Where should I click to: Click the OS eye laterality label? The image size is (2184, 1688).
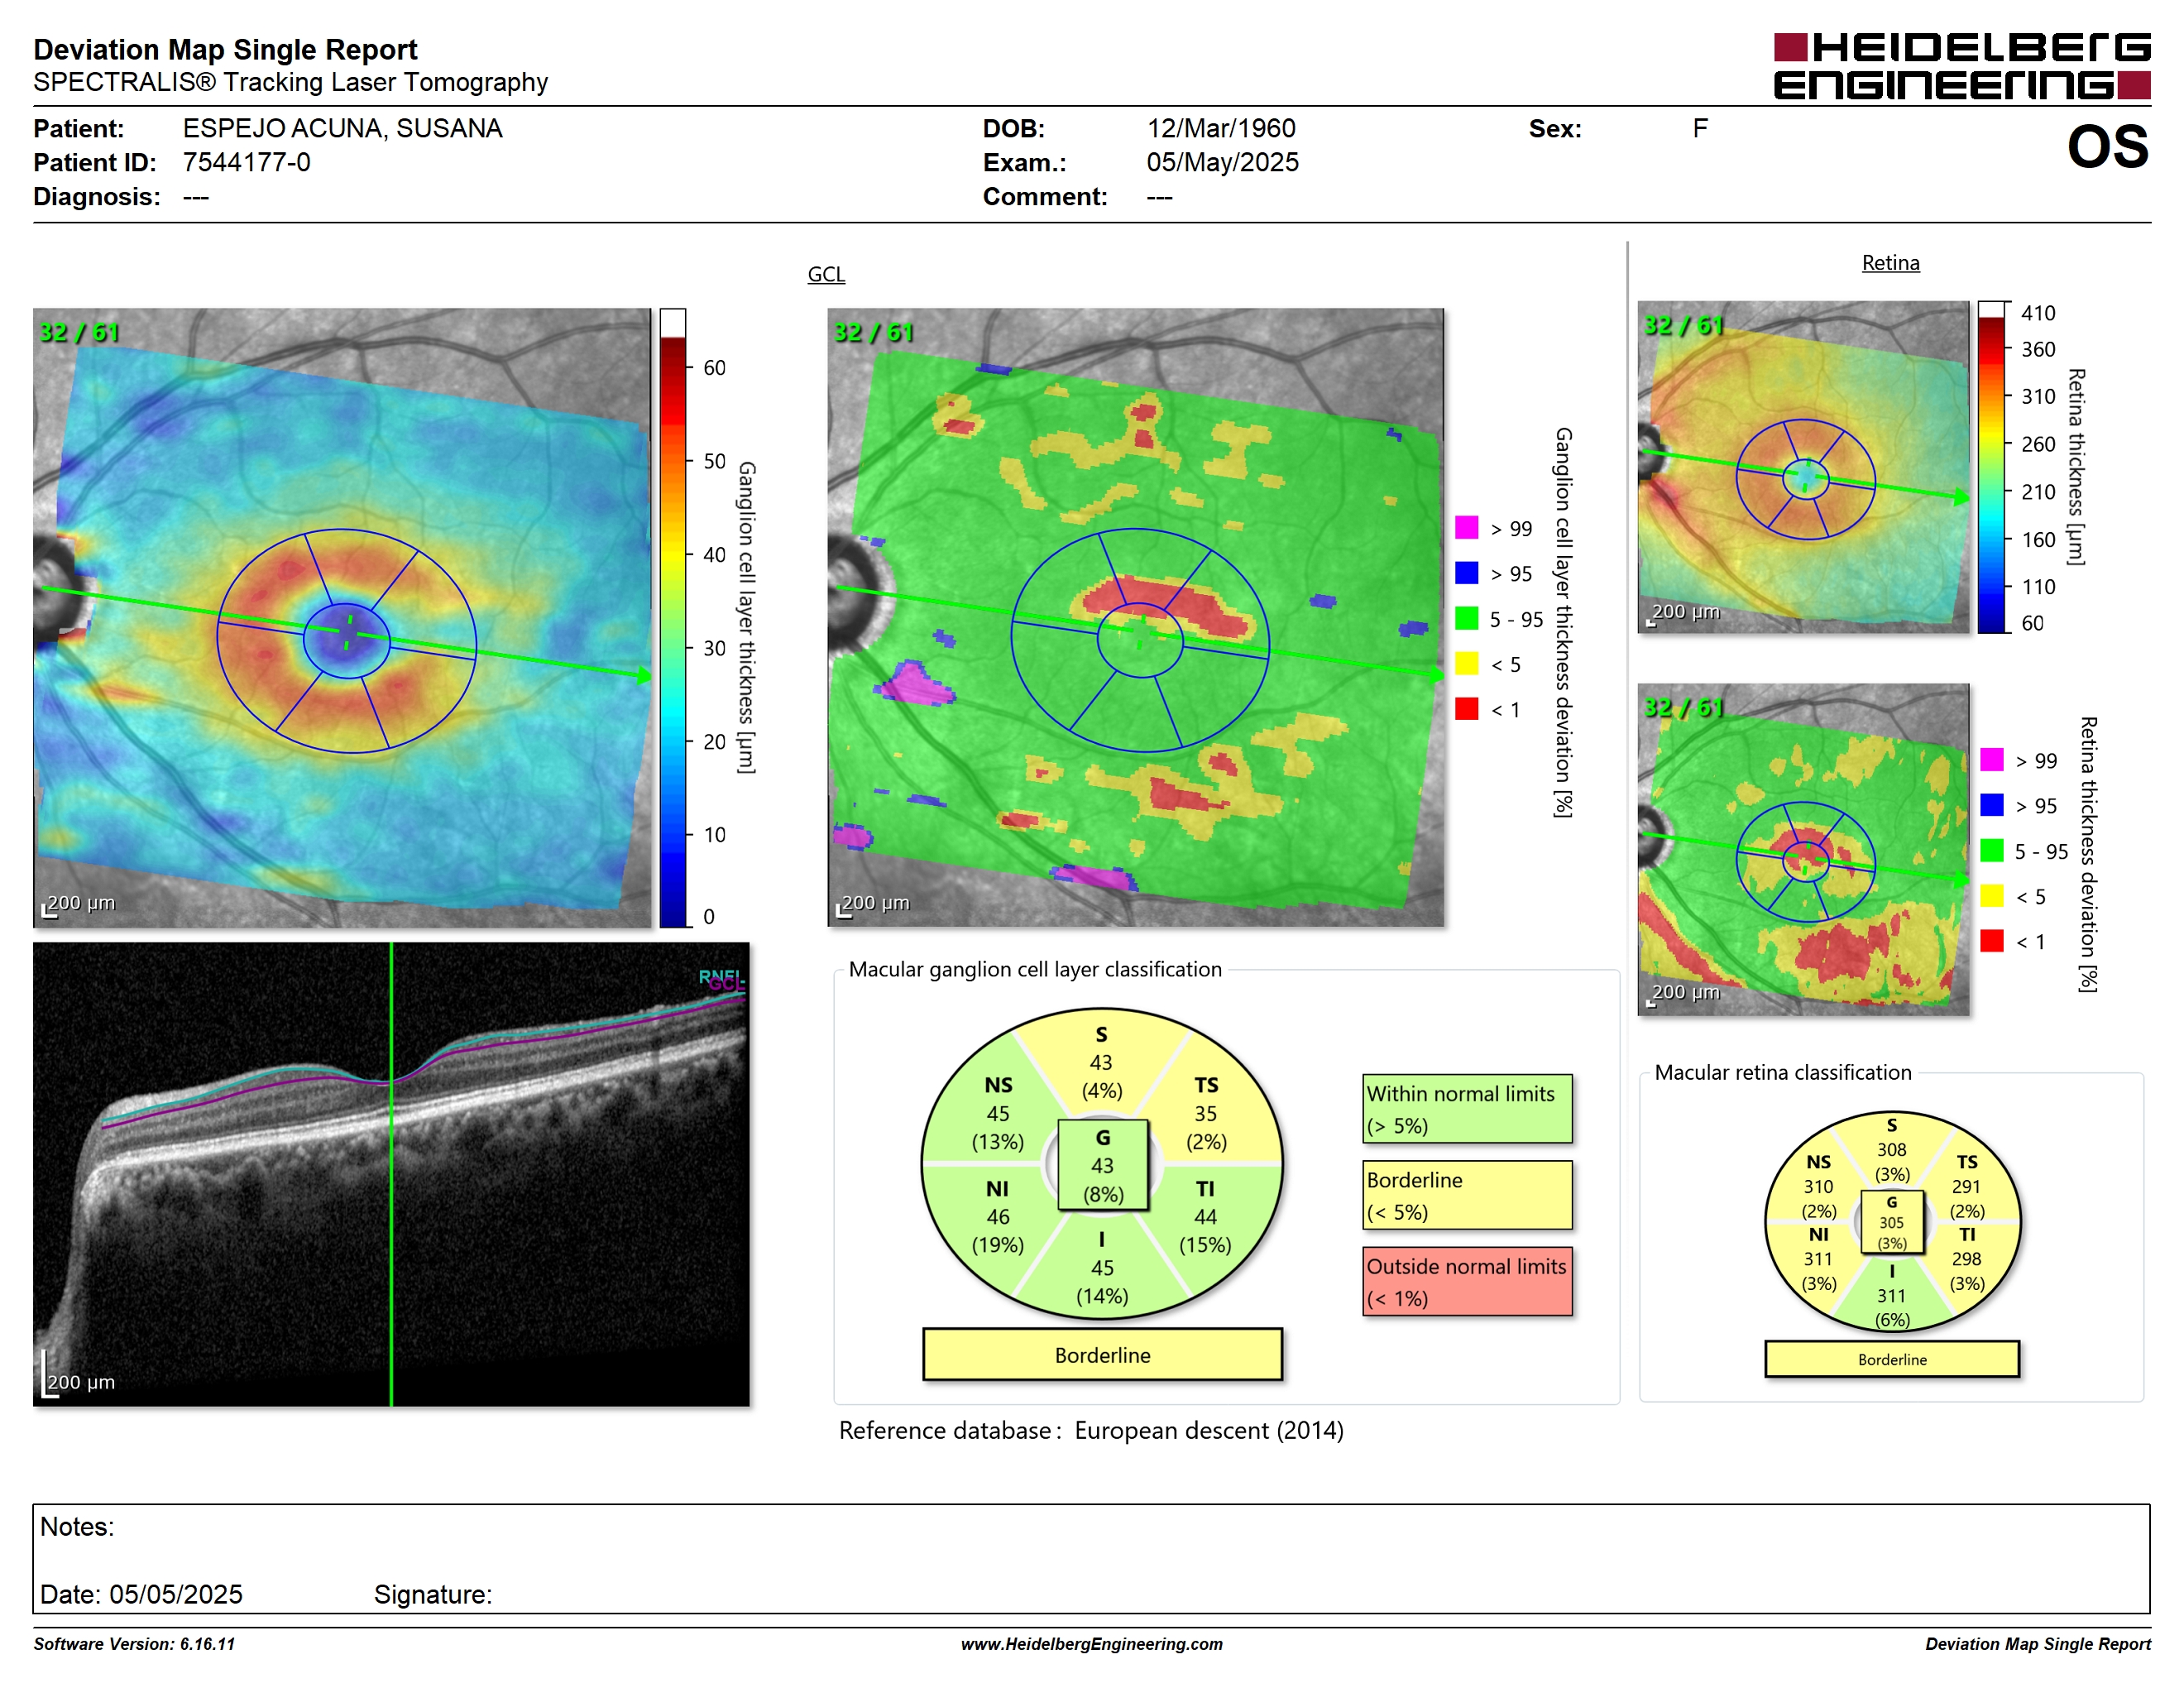(2107, 147)
